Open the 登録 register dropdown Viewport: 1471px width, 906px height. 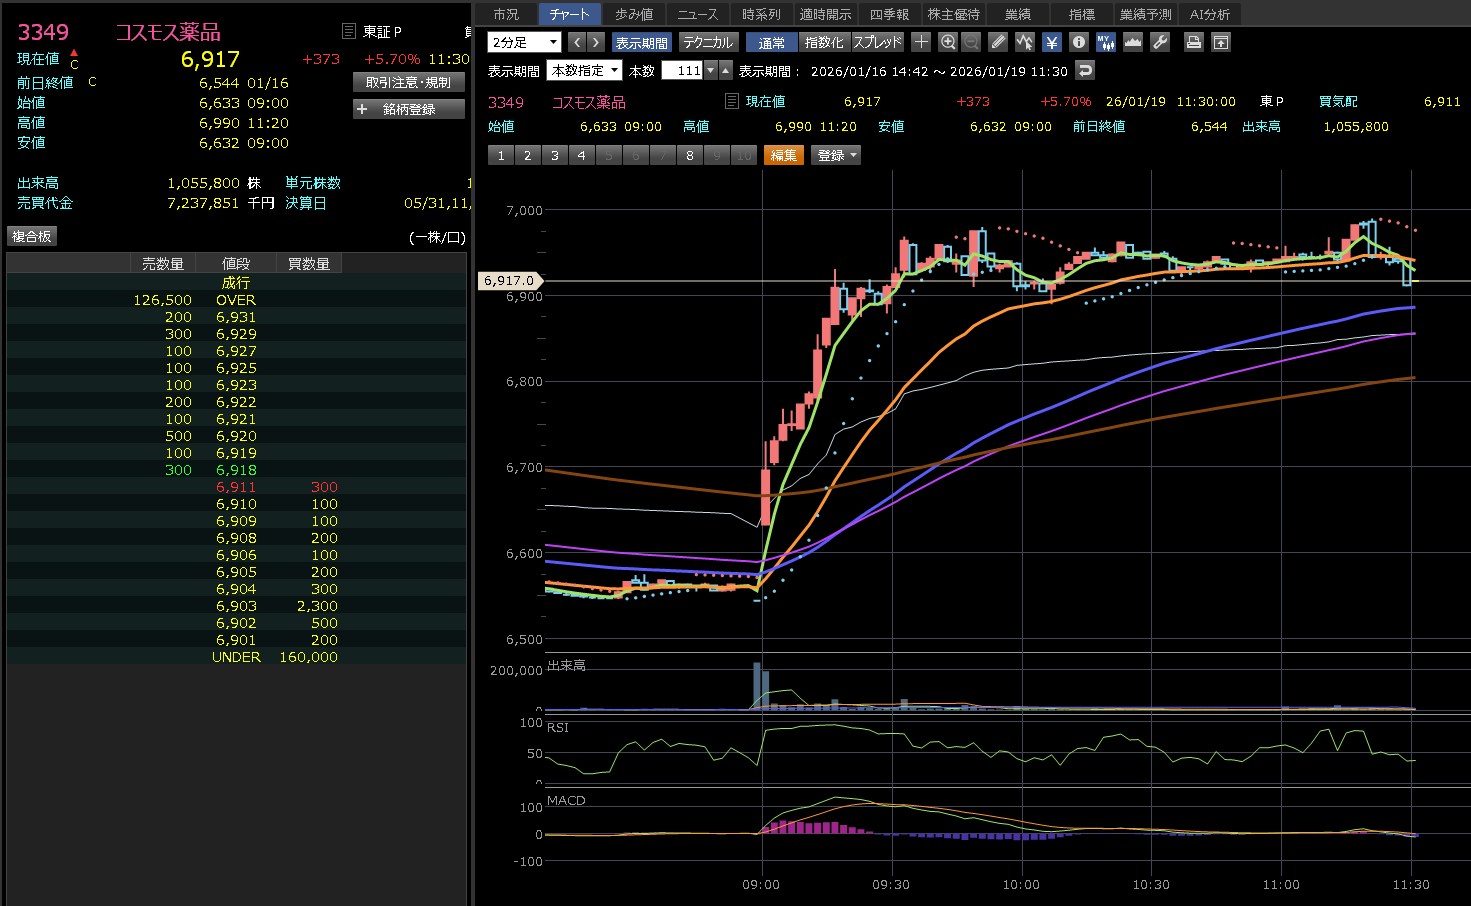click(x=837, y=155)
